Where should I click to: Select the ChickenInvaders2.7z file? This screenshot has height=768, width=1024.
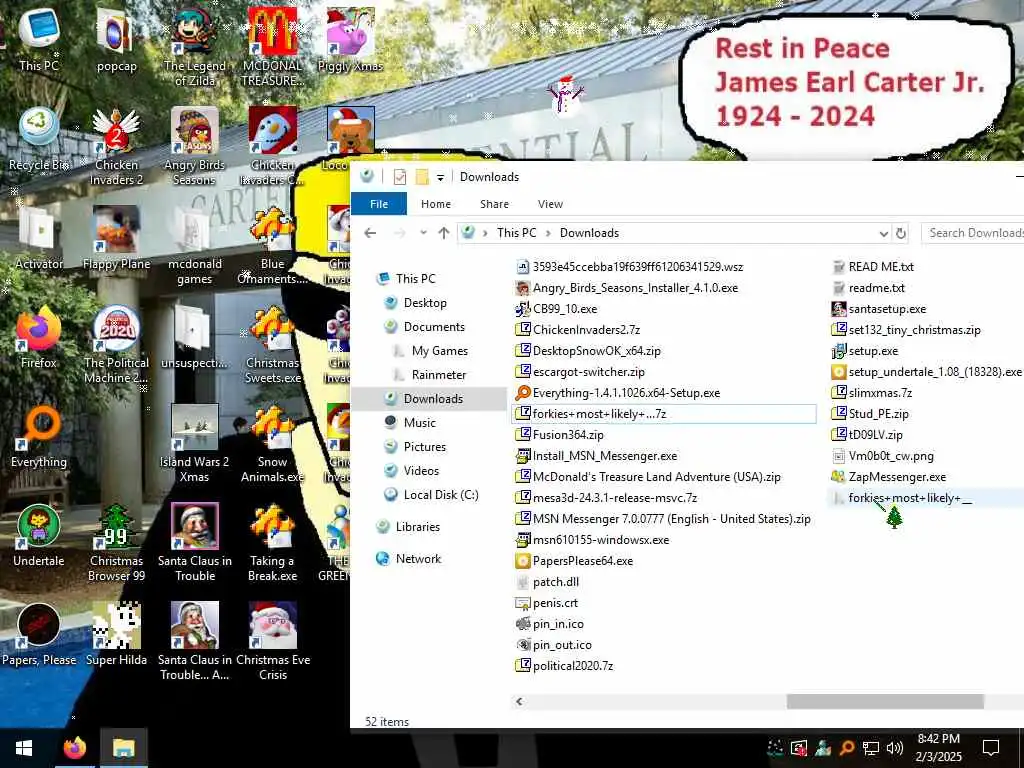click(586, 330)
